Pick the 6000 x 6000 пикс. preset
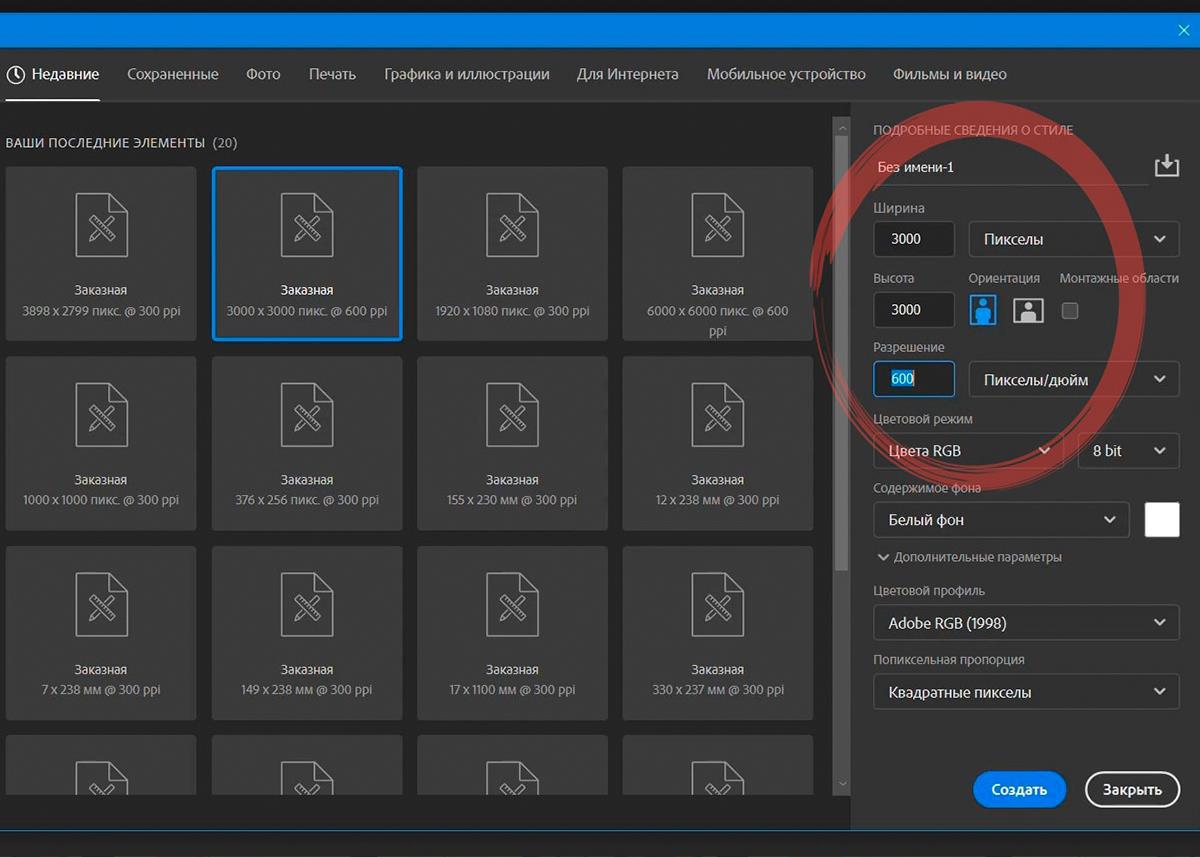The height and width of the screenshot is (857, 1200). (717, 254)
